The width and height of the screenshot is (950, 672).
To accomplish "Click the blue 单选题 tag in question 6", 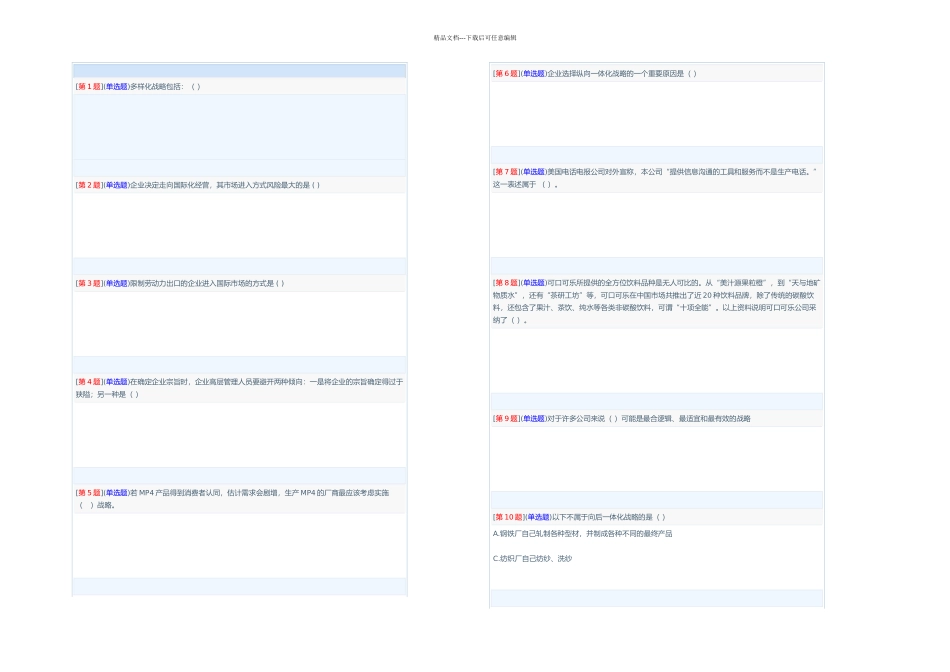I will click(x=533, y=74).
